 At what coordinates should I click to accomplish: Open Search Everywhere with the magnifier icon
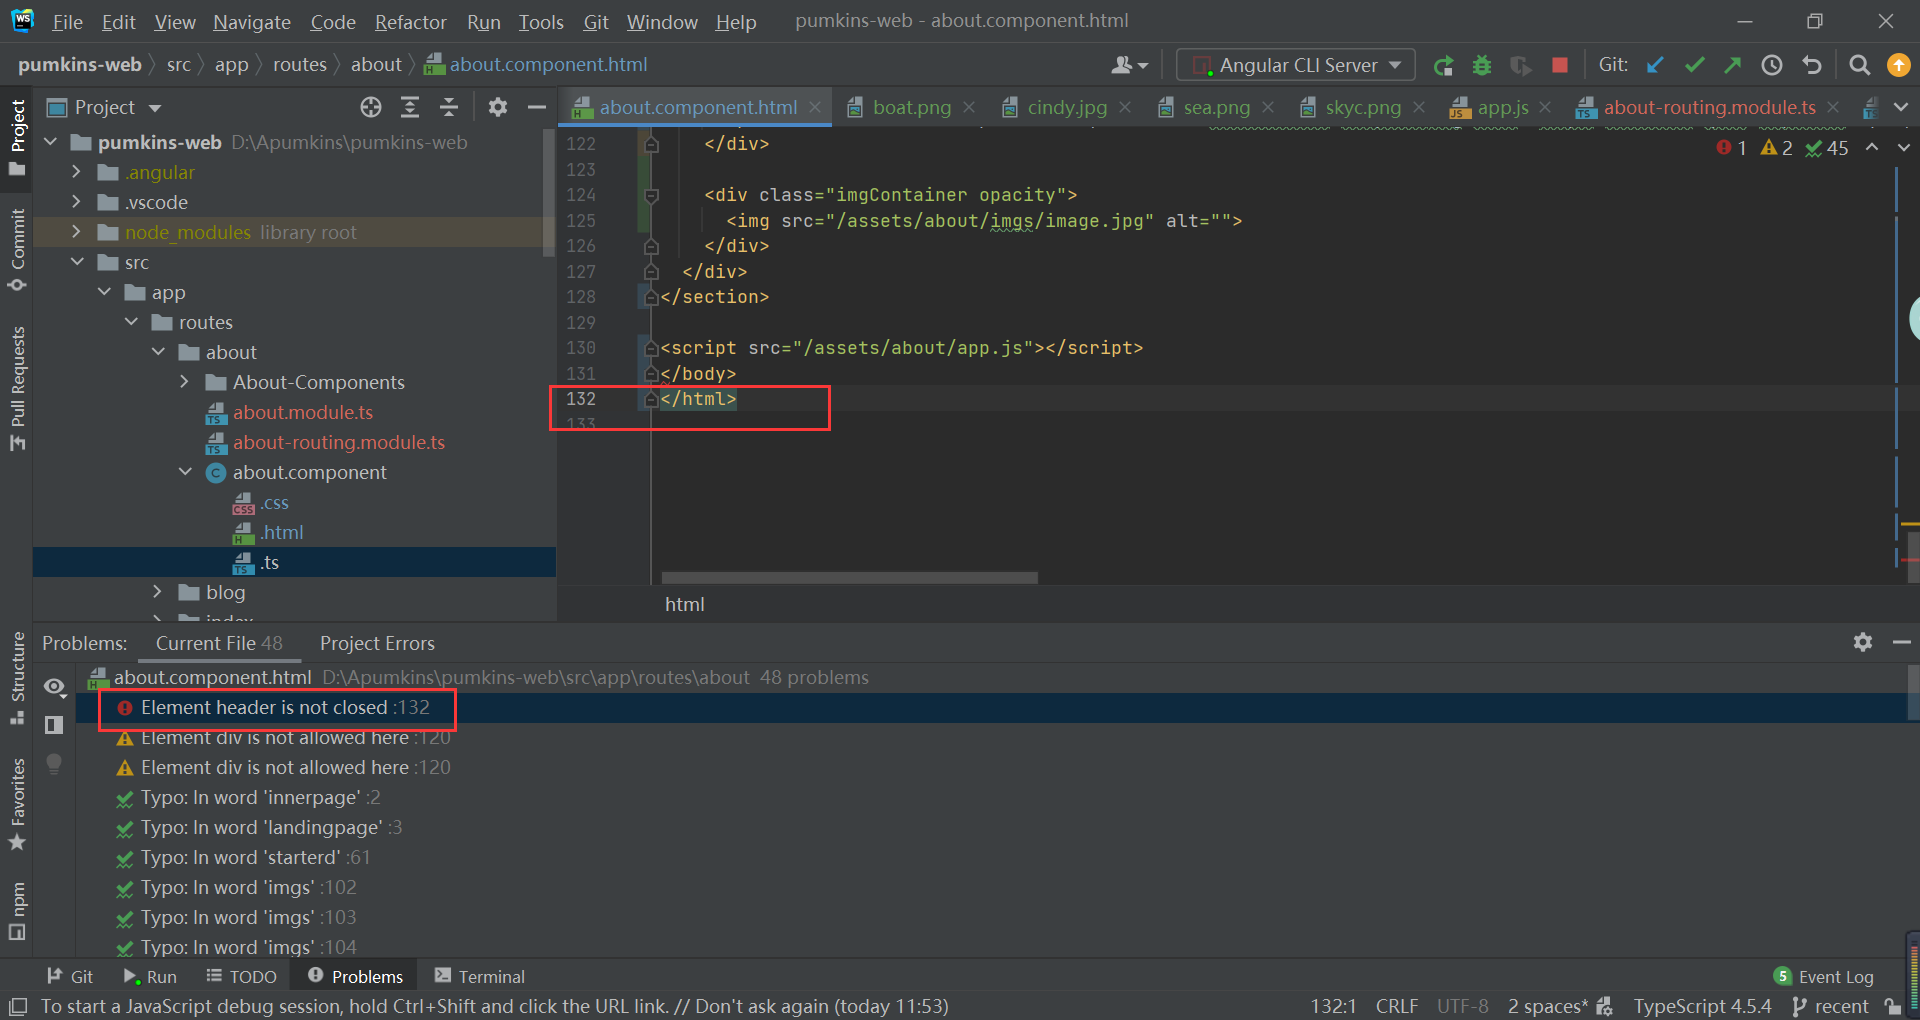pos(1860,64)
